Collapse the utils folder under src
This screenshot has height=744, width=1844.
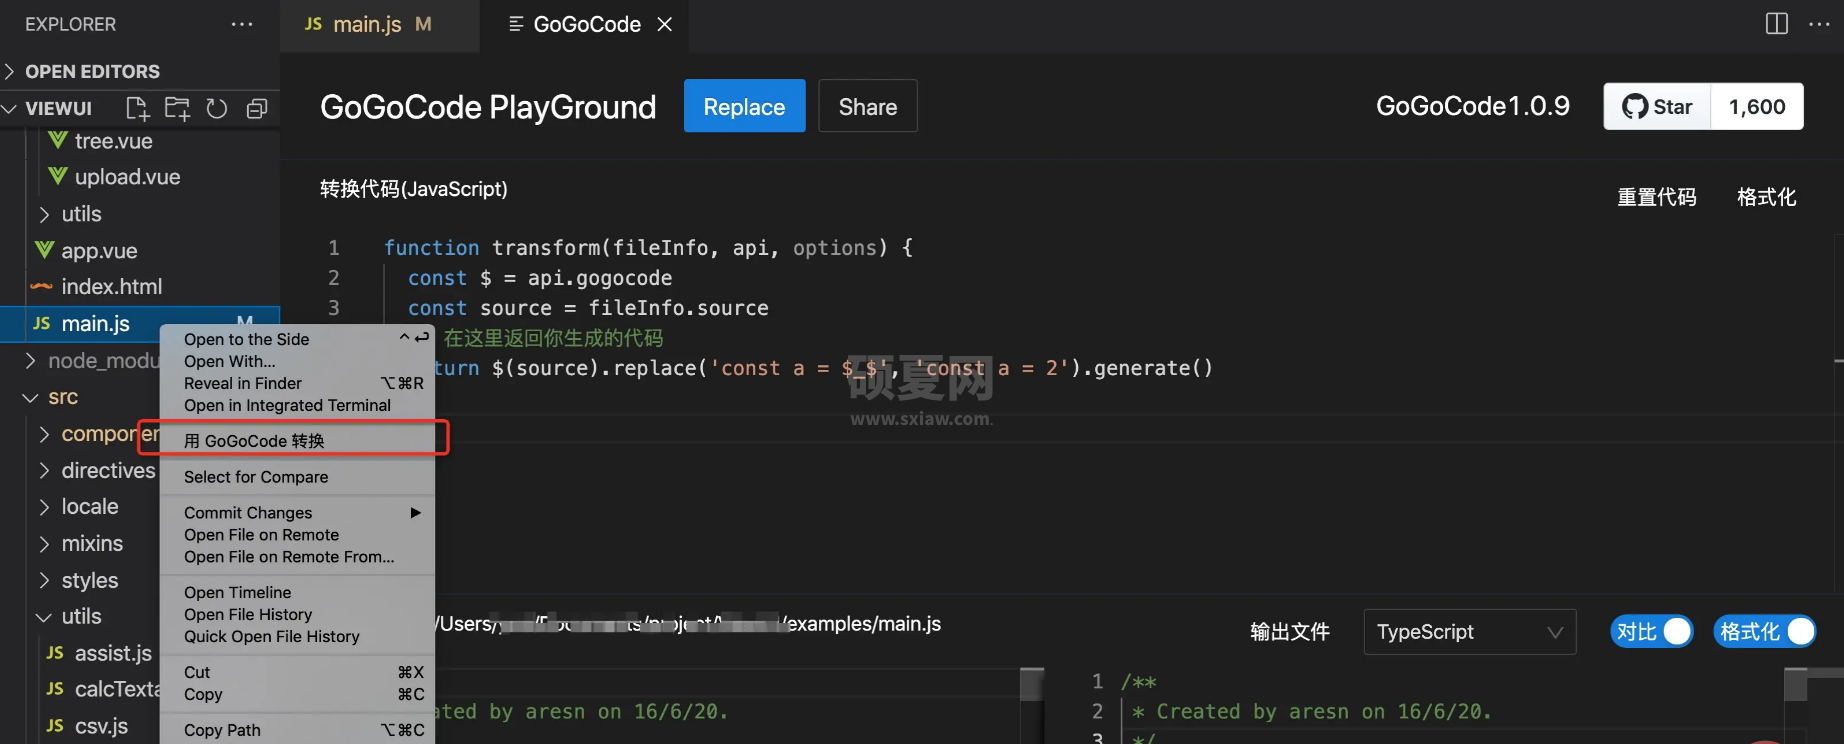click(x=80, y=616)
